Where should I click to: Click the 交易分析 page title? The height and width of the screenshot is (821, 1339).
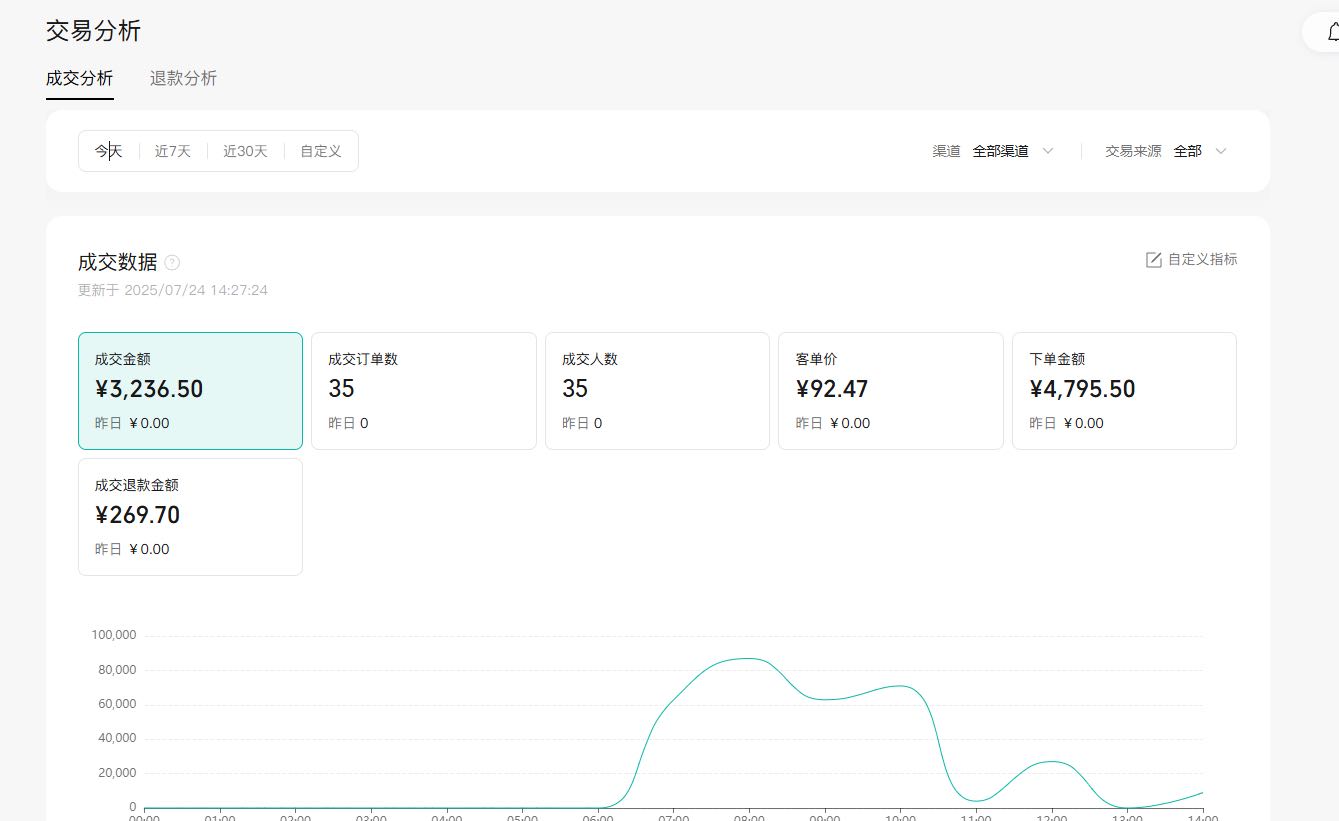point(93,31)
